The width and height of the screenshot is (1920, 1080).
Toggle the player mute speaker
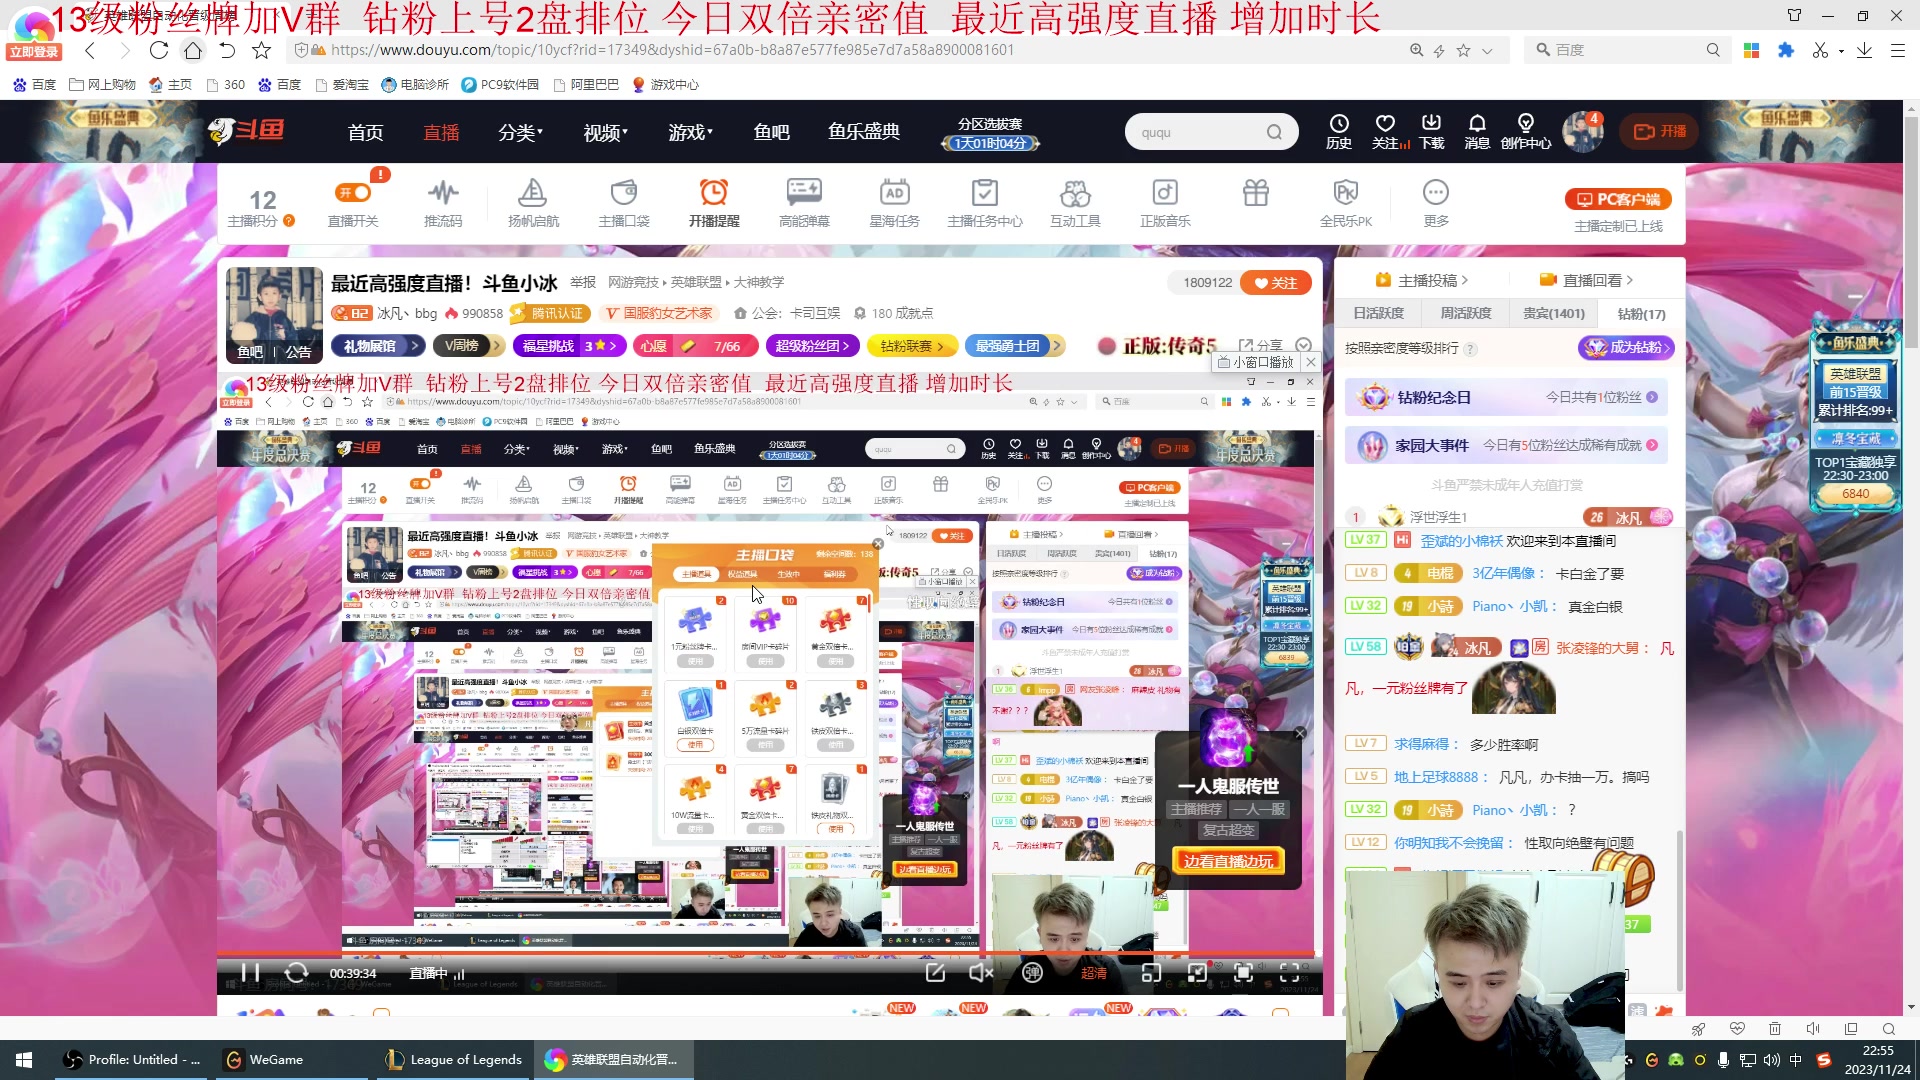tap(981, 973)
